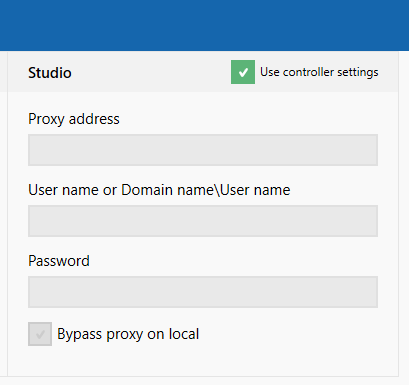Image resolution: width=409 pixels, height=385 pixels.
Task: Click the Bypass proxy on local label
Action: [128, 334]
